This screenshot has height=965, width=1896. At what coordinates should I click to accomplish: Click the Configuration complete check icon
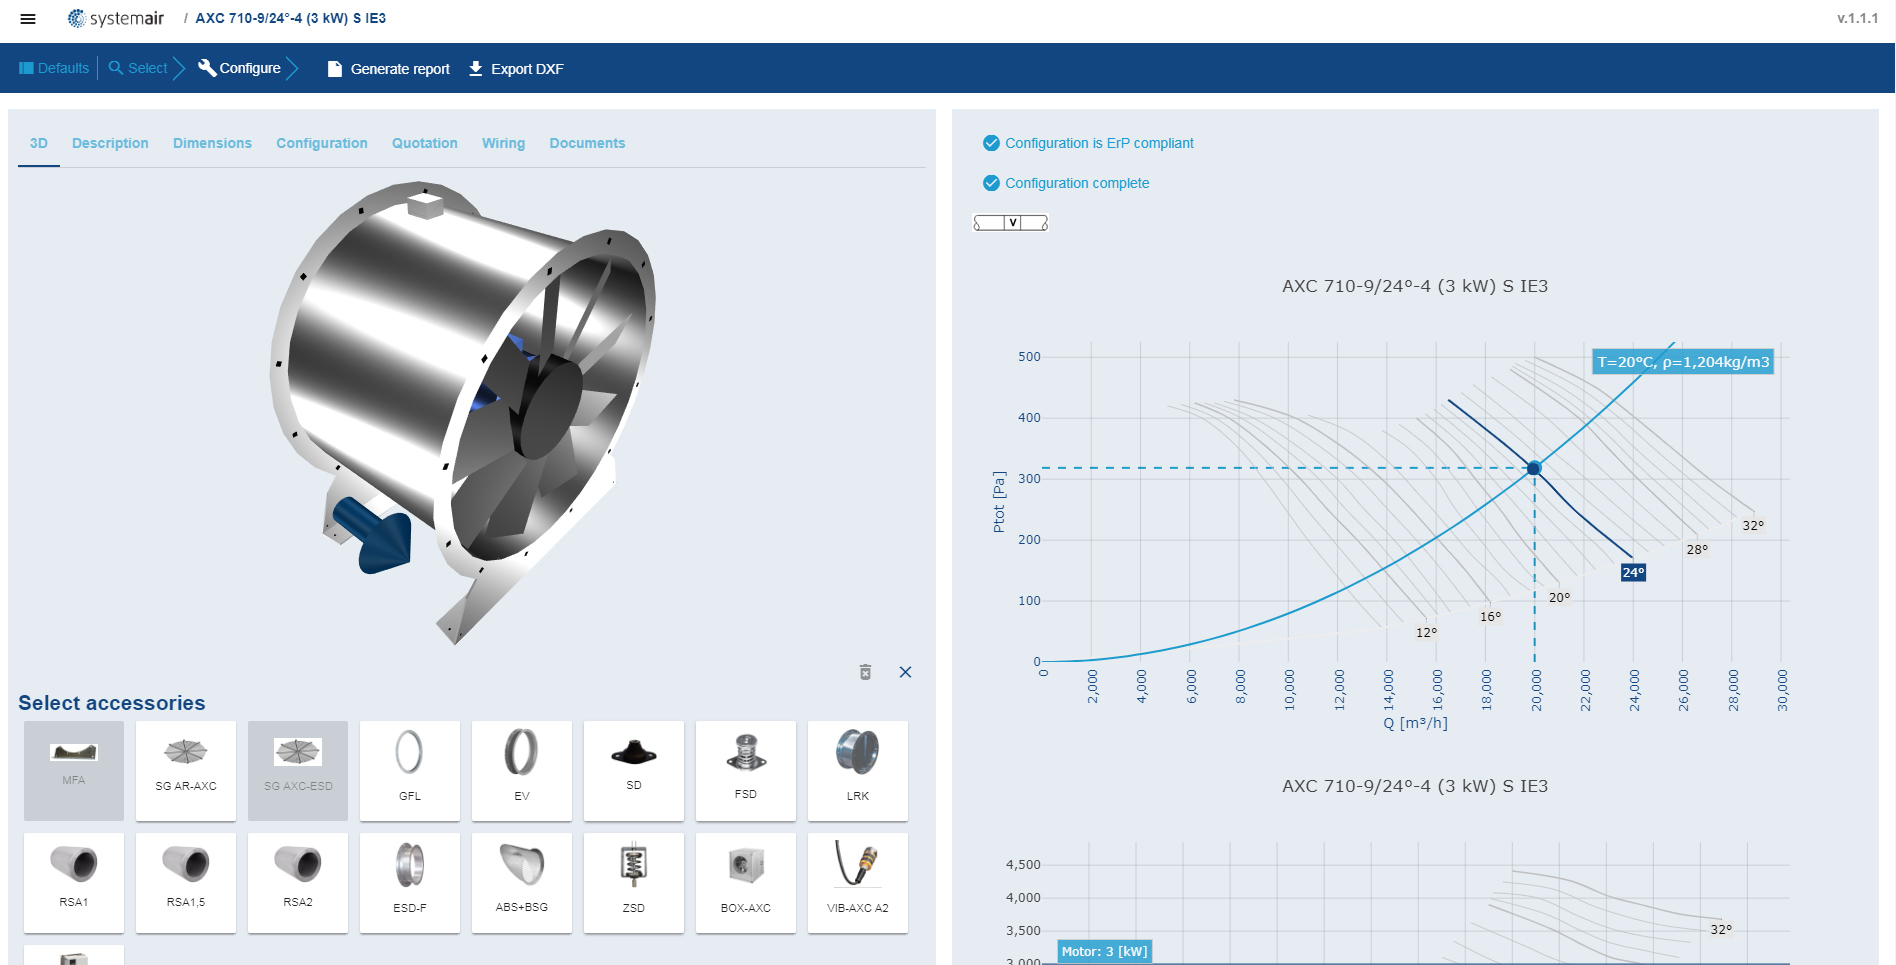[x=991, y=183]
